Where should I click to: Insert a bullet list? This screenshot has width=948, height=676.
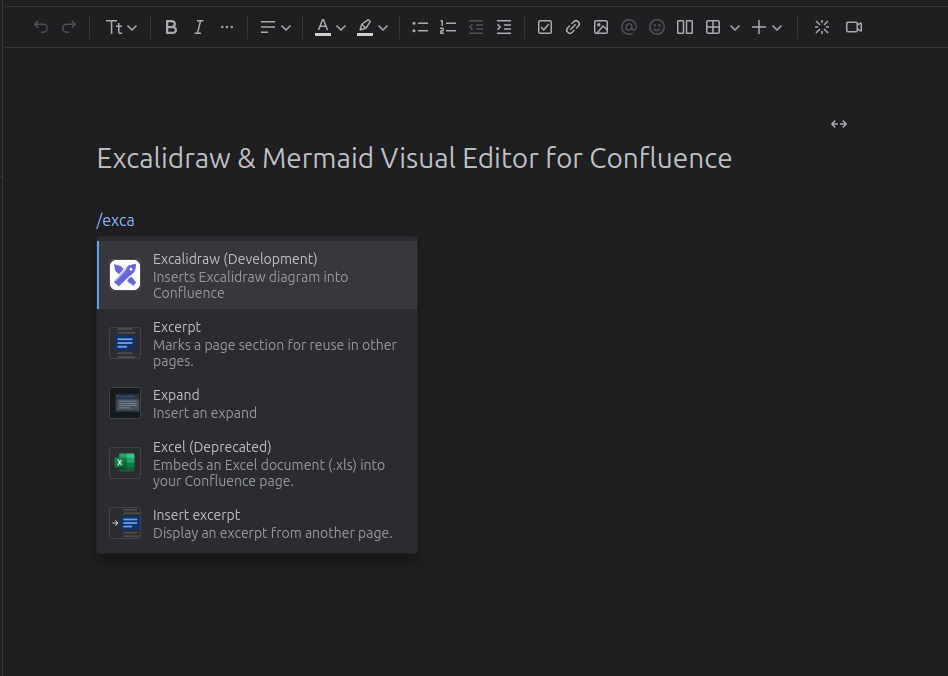pyautogui.click(x=420, y=27)
